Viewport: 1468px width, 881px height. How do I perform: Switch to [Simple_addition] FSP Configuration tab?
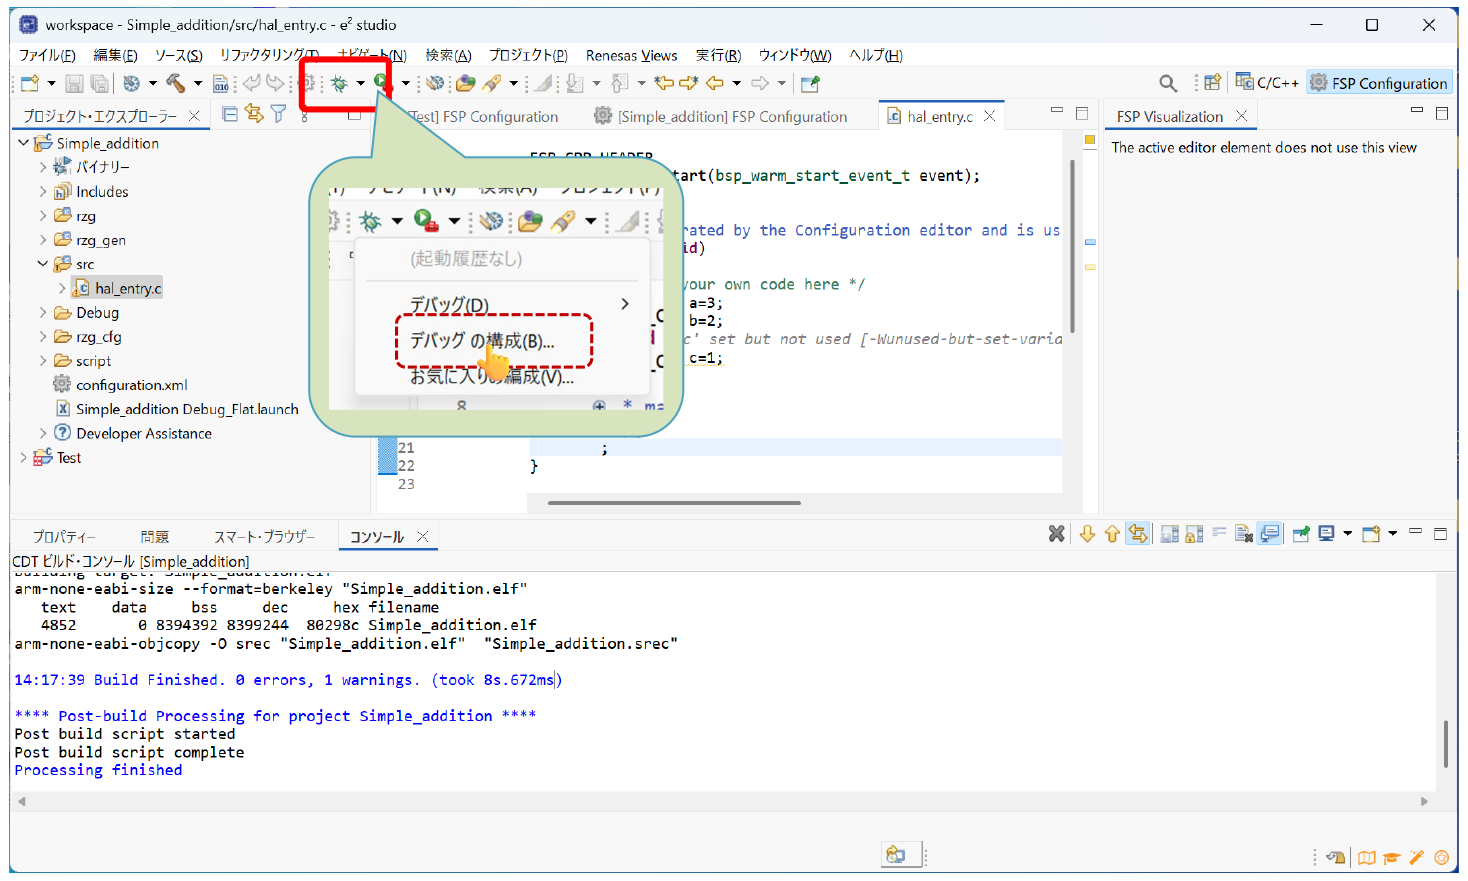pos(721,117)
